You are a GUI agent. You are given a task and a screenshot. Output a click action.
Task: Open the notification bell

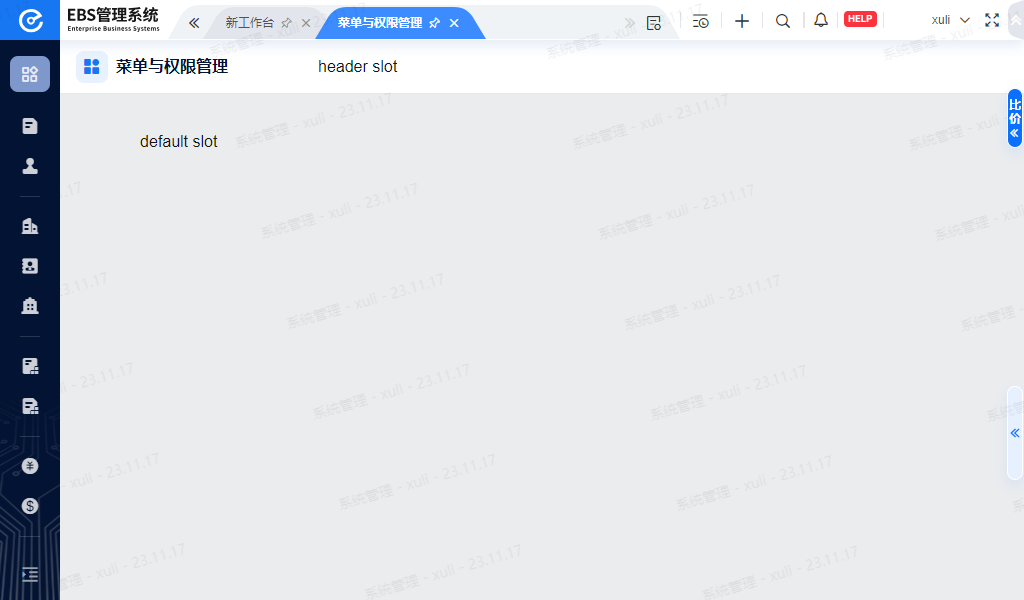821,20
